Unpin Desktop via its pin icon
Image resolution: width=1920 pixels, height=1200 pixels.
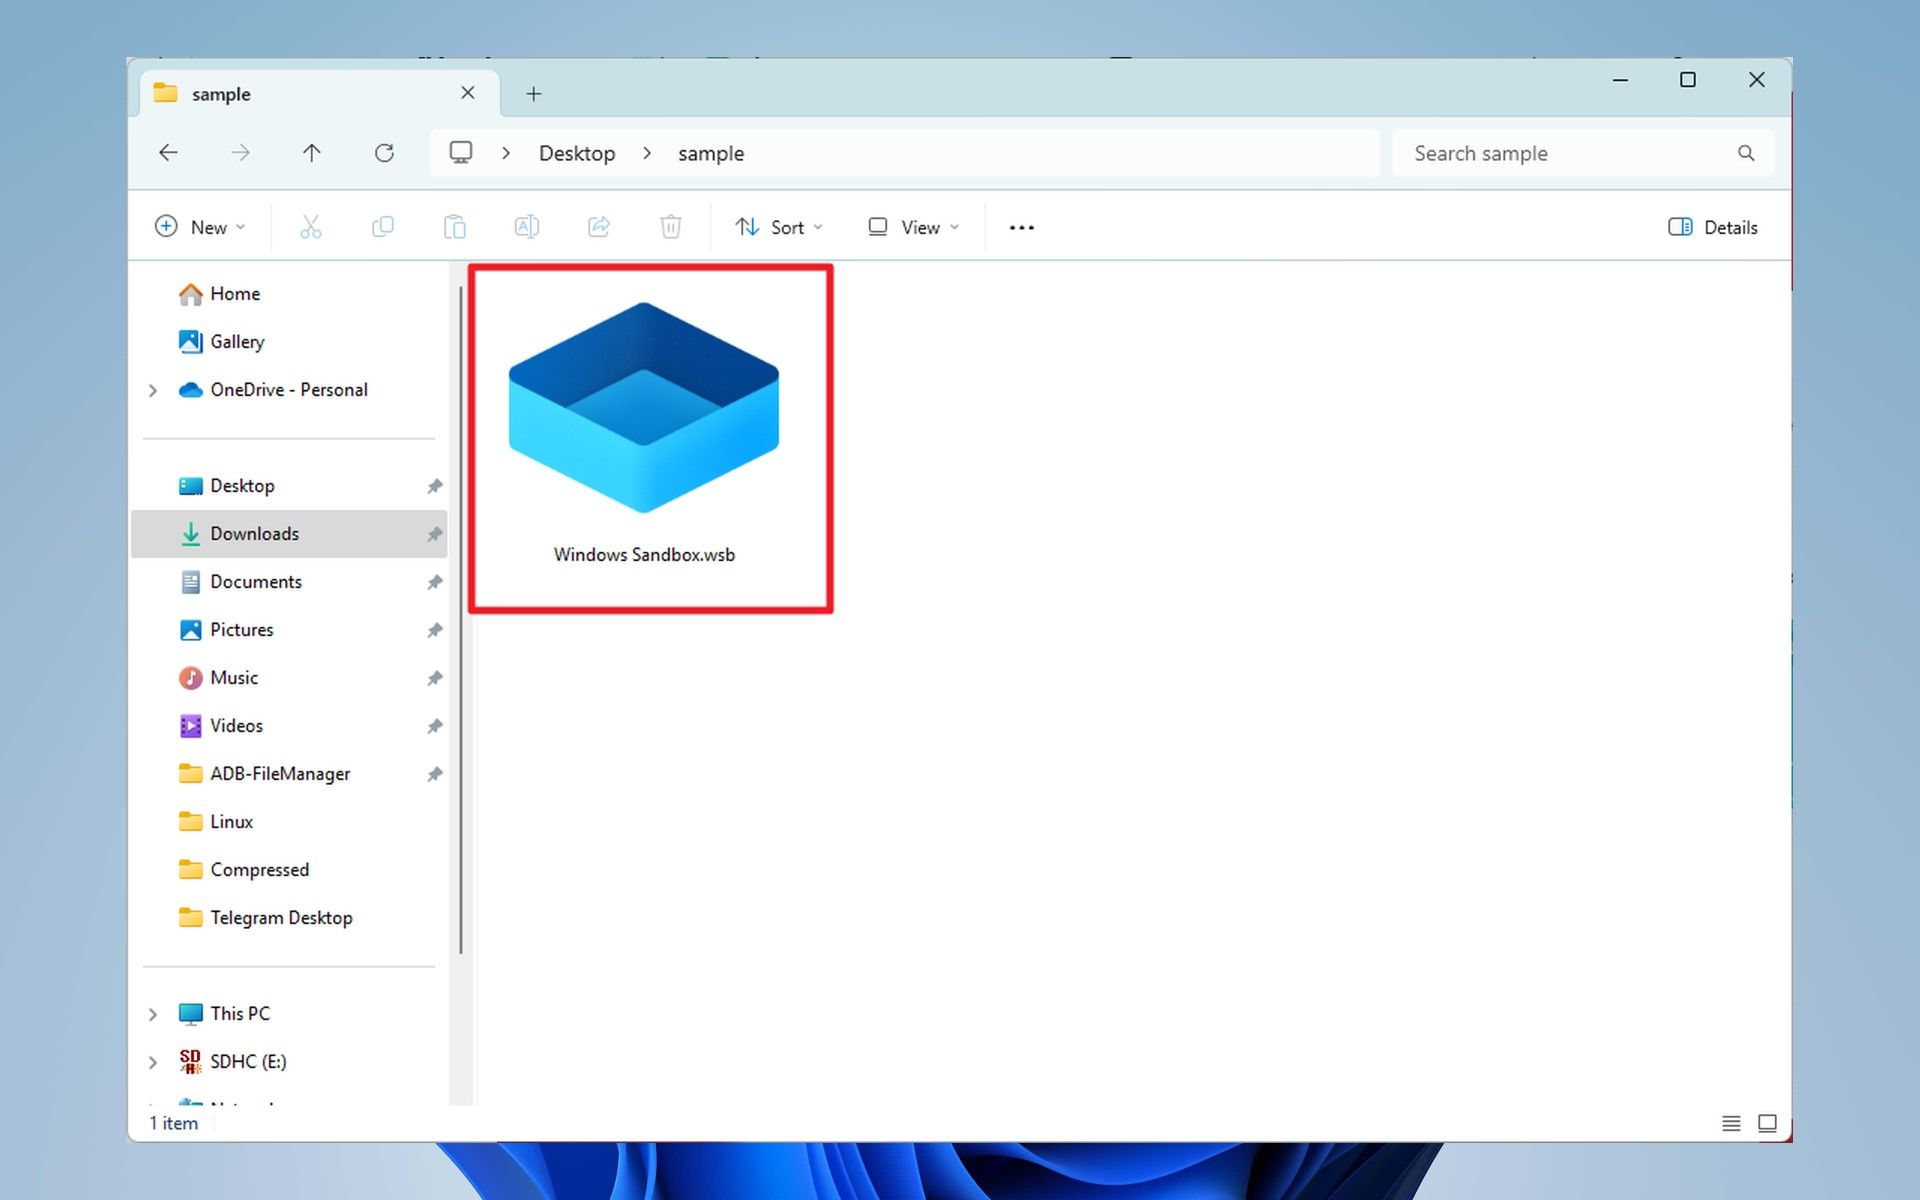[434, 486]
